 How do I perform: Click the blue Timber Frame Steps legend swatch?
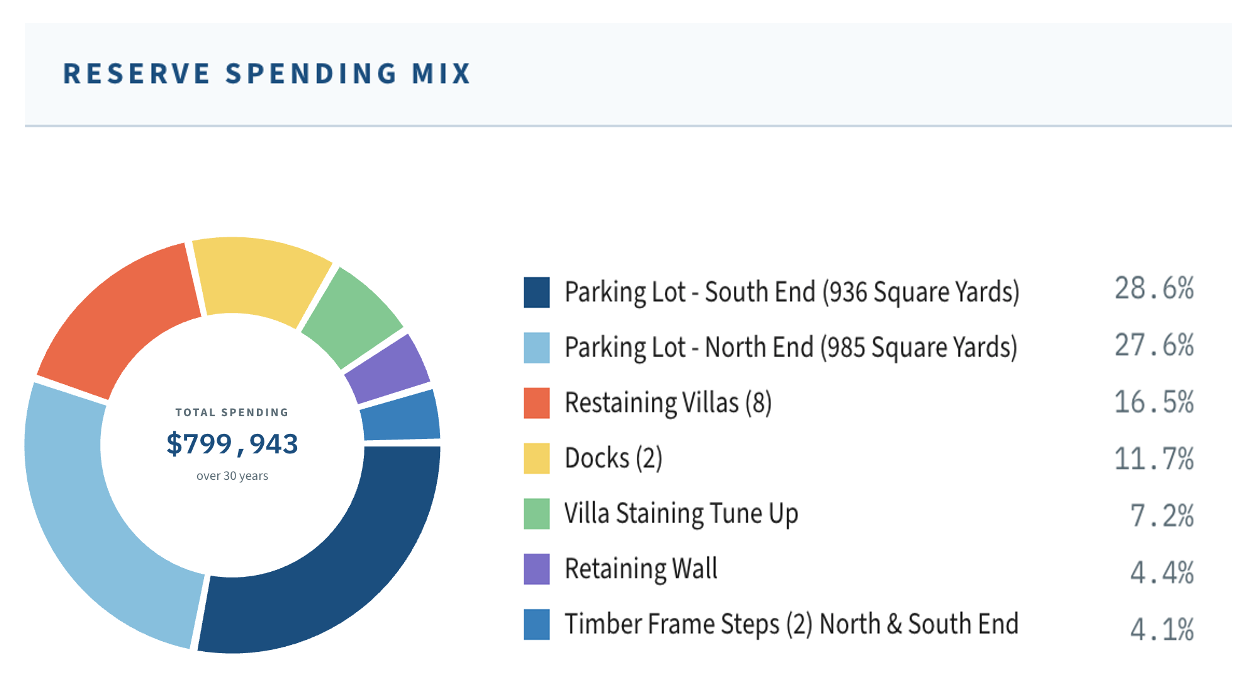point(537,625)
